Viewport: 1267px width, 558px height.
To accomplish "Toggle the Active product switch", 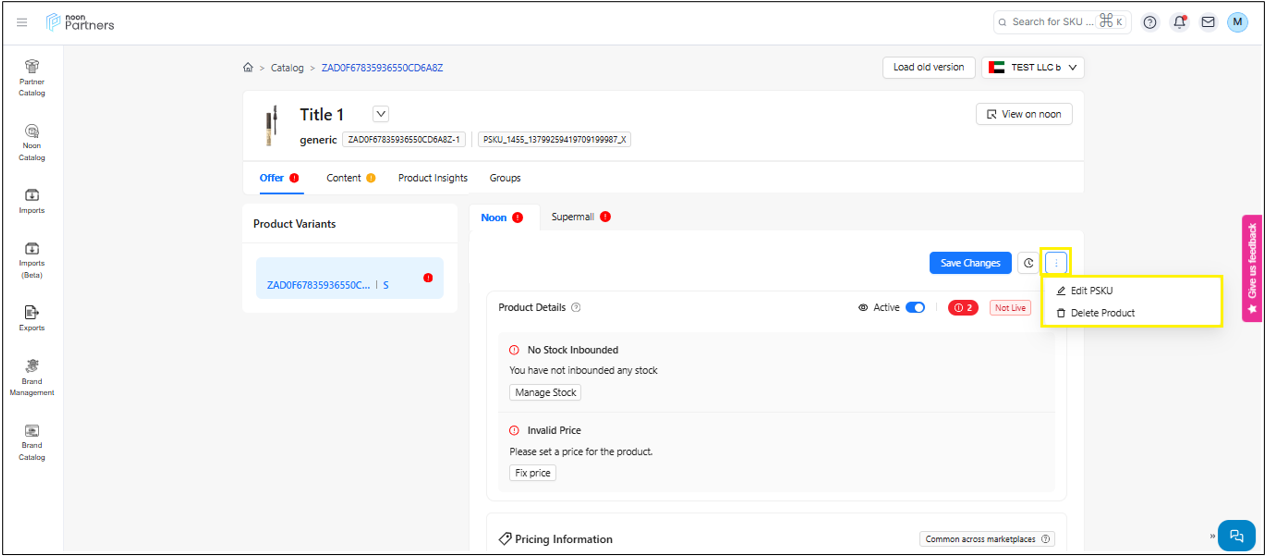I will coord(915,308).
